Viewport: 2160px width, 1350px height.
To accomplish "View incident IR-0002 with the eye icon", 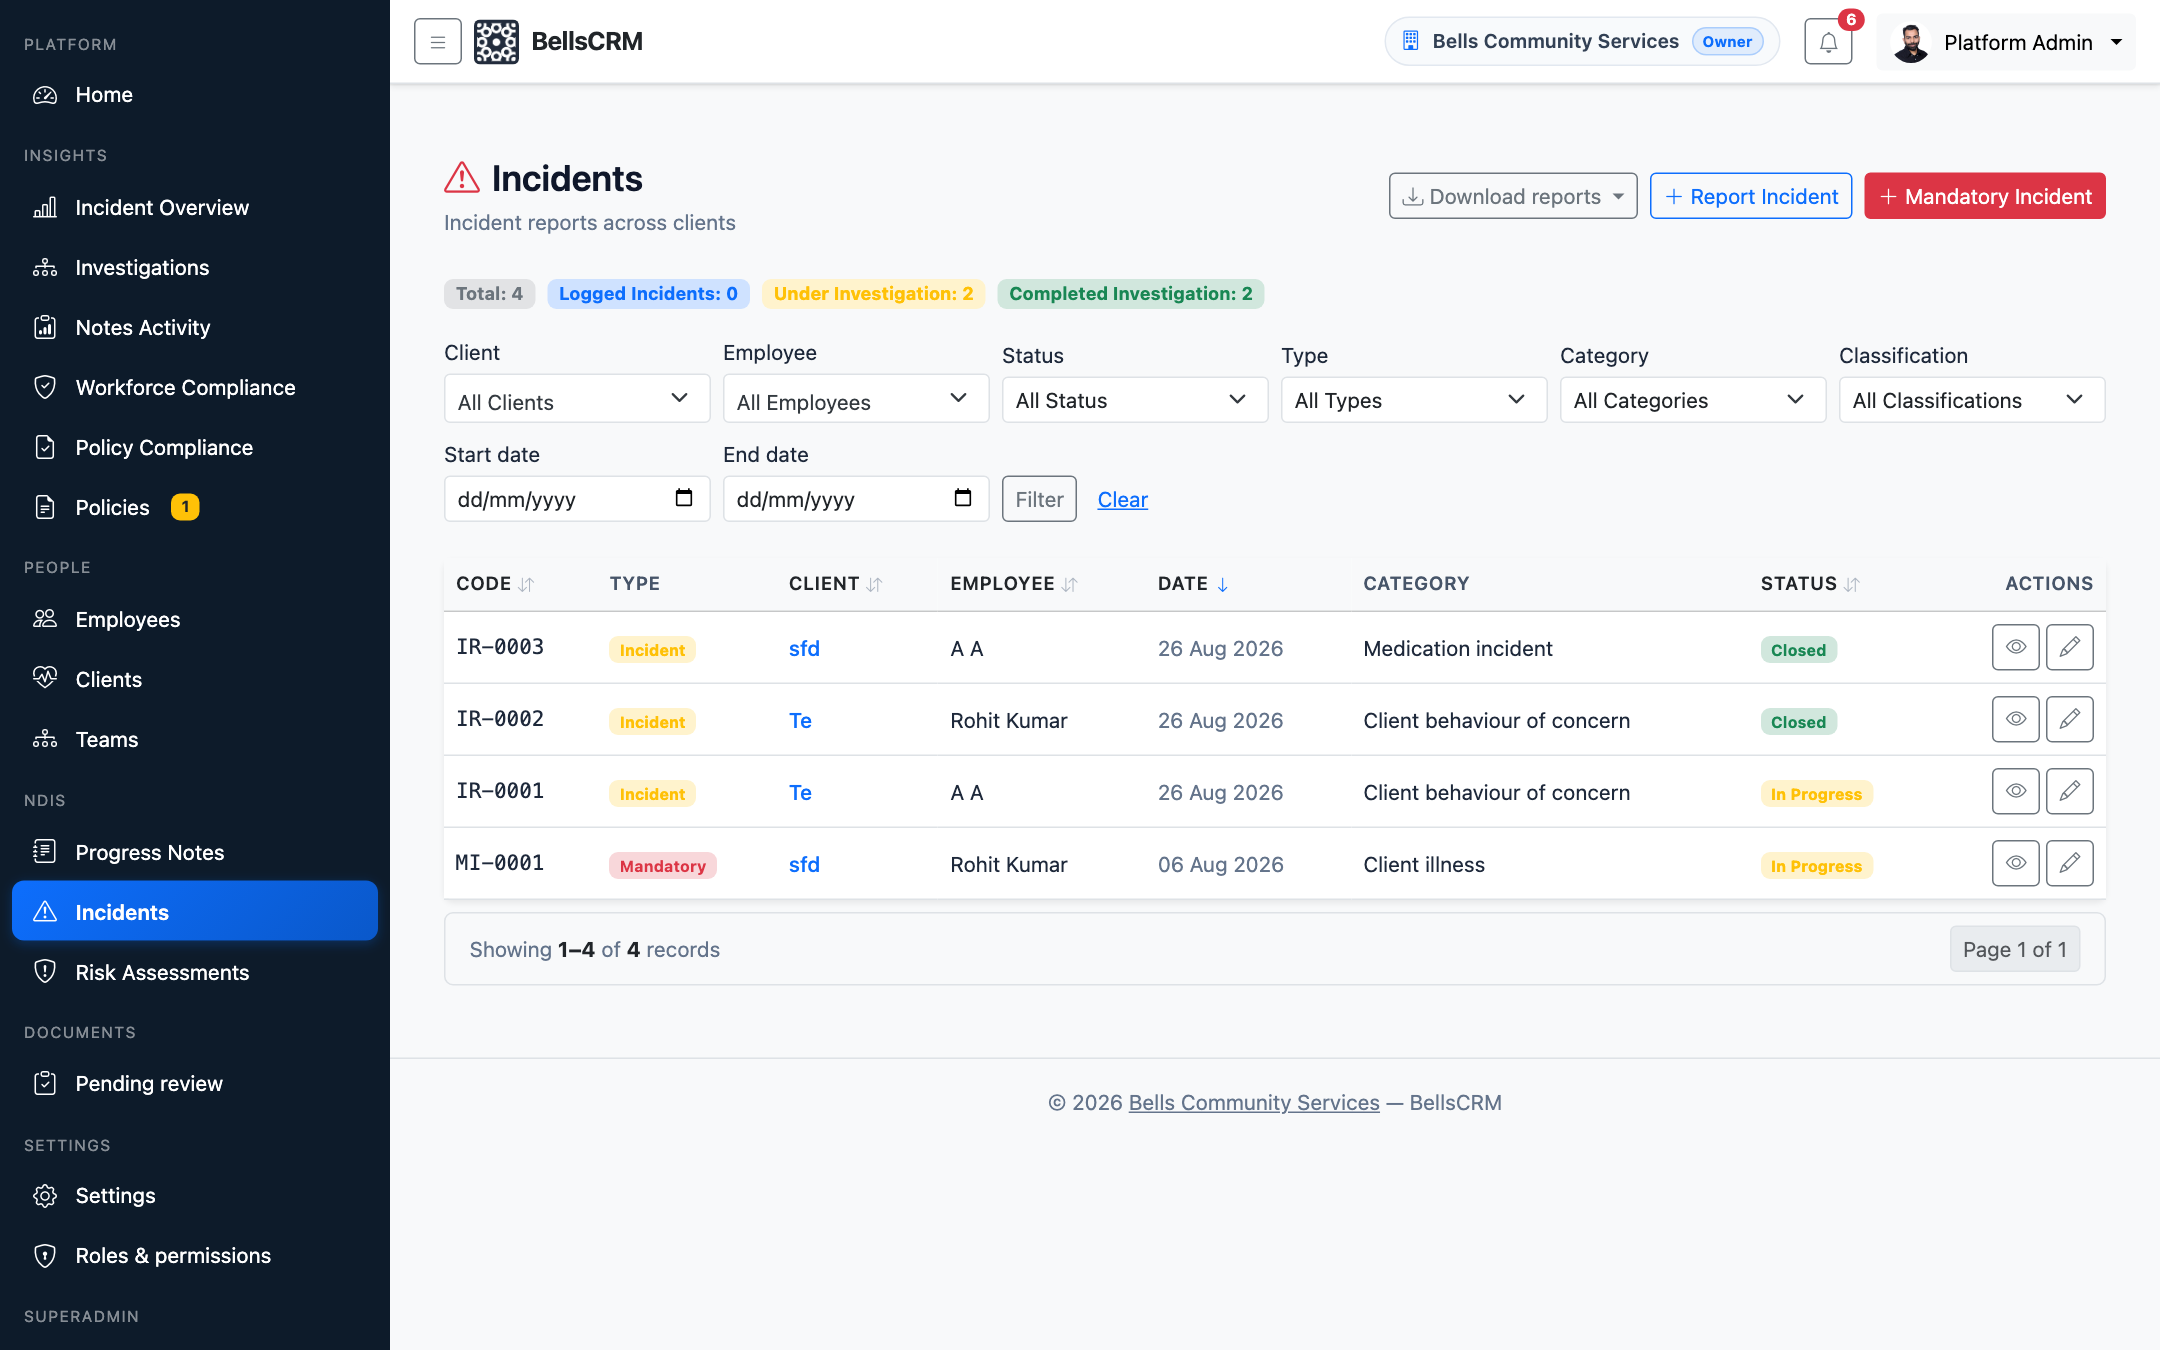I will pos(2015,719).
